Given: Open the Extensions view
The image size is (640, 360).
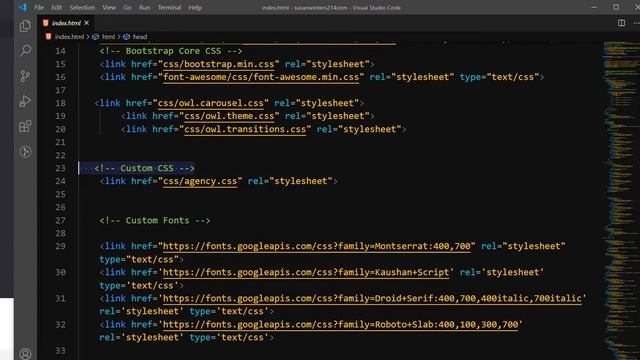Looking at the screenshot, I should [x=25, y=127].
